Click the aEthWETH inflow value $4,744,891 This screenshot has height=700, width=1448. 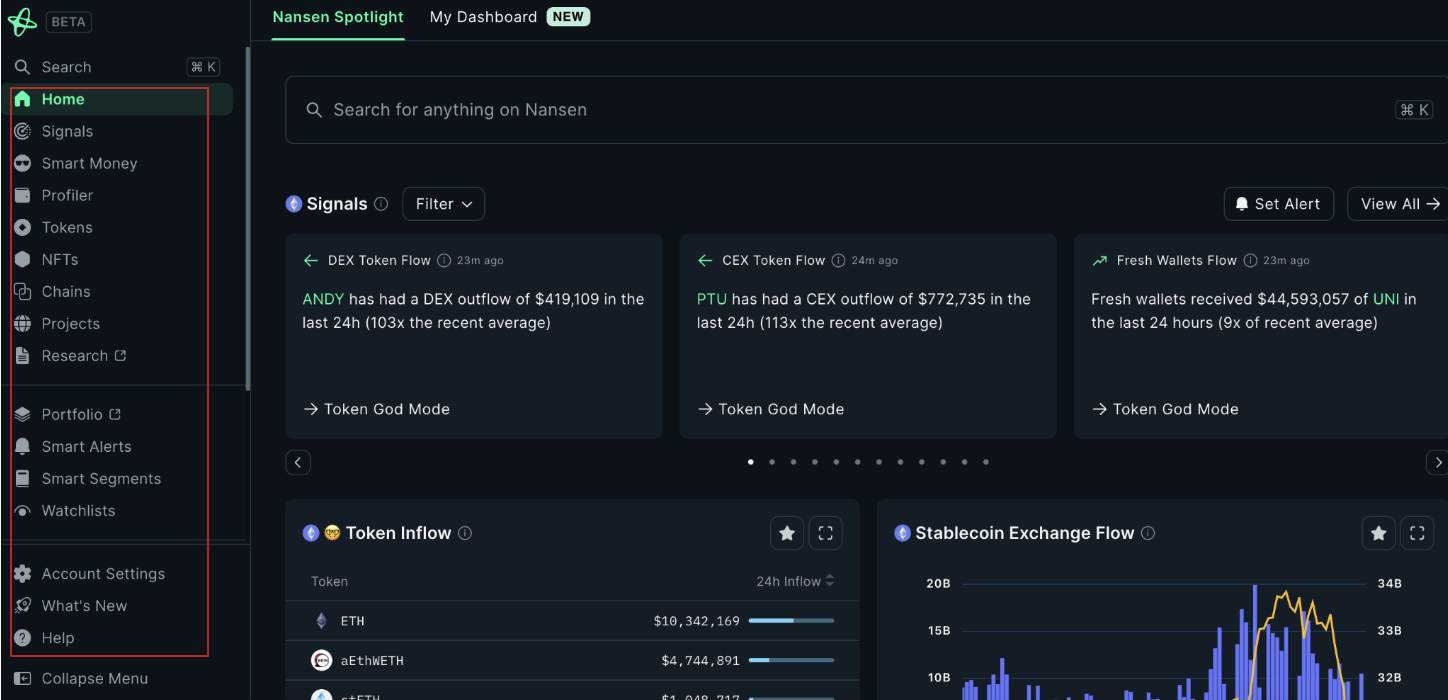tap(700, 660)
